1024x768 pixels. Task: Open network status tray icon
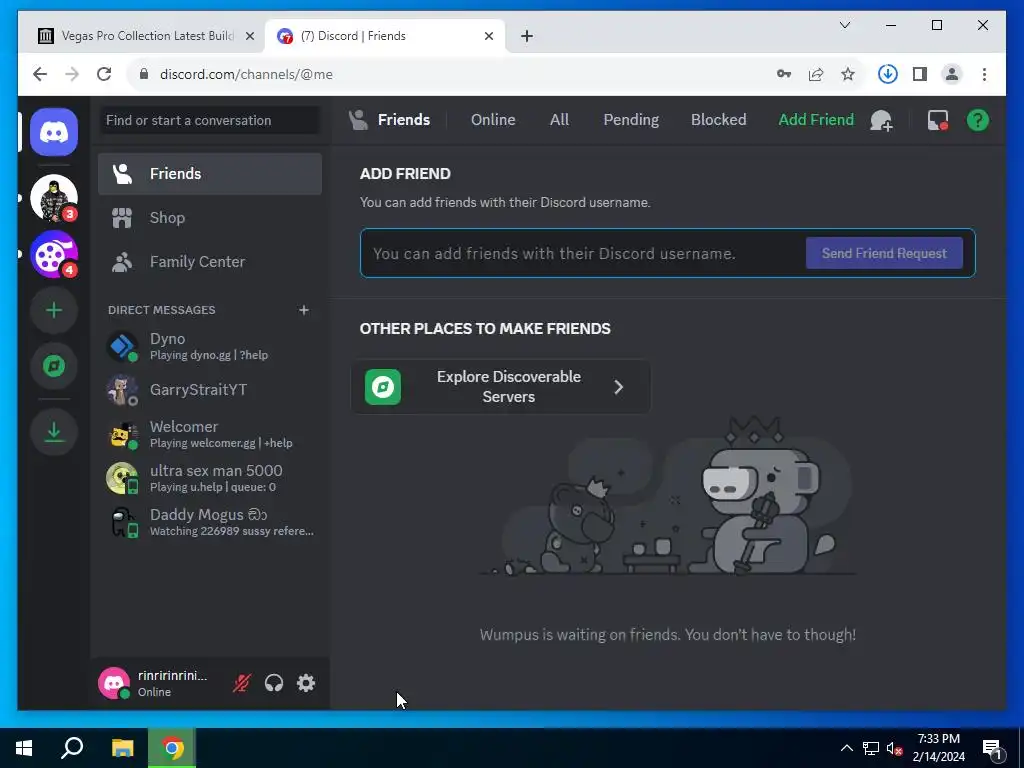pos(871,748)
